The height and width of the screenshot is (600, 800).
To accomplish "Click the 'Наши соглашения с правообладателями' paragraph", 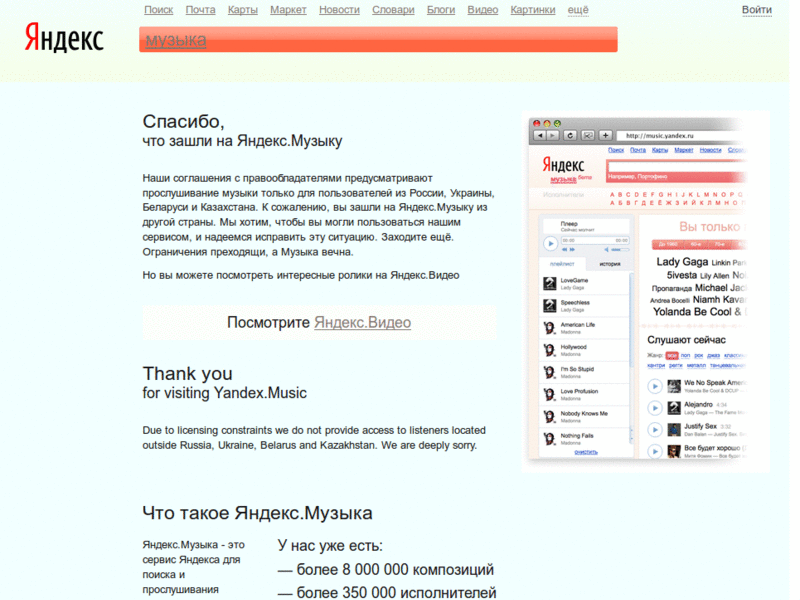I will click(x=318, y=215).
